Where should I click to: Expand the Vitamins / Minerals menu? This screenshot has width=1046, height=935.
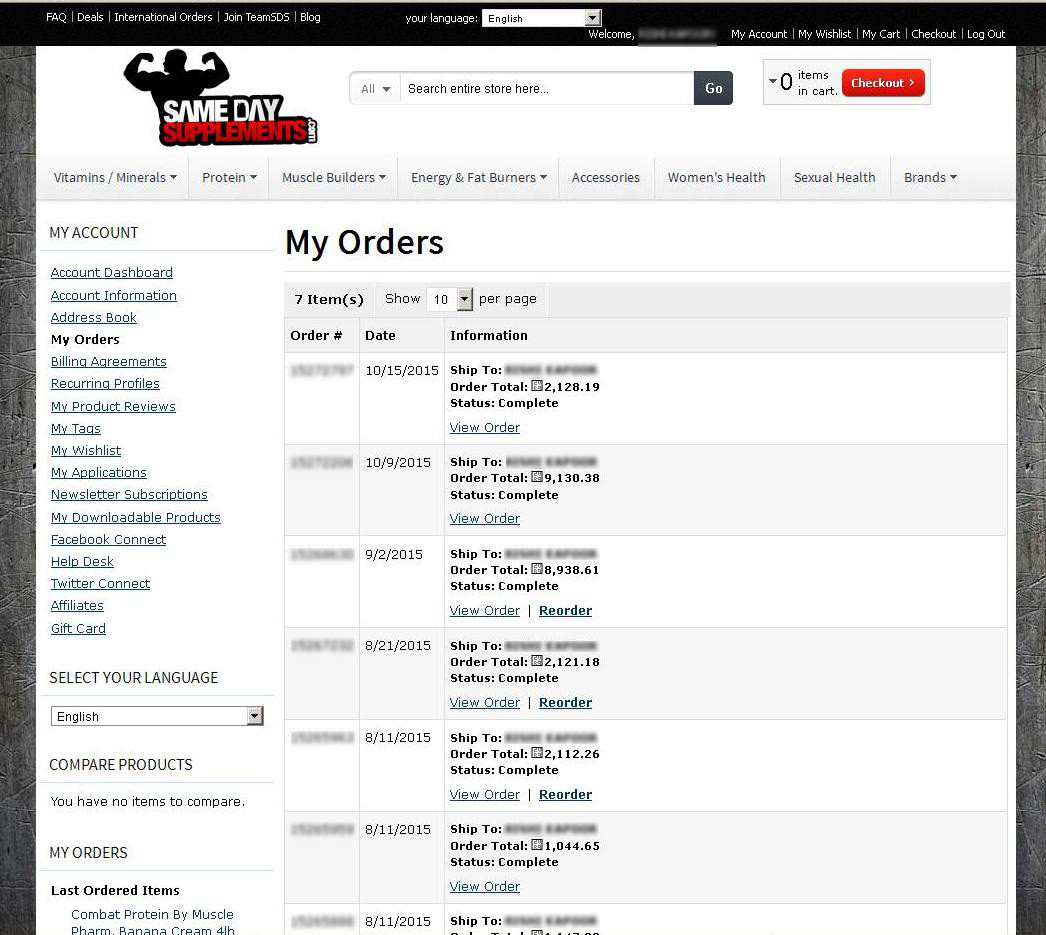pyautogui.click(x=115, y=177)
